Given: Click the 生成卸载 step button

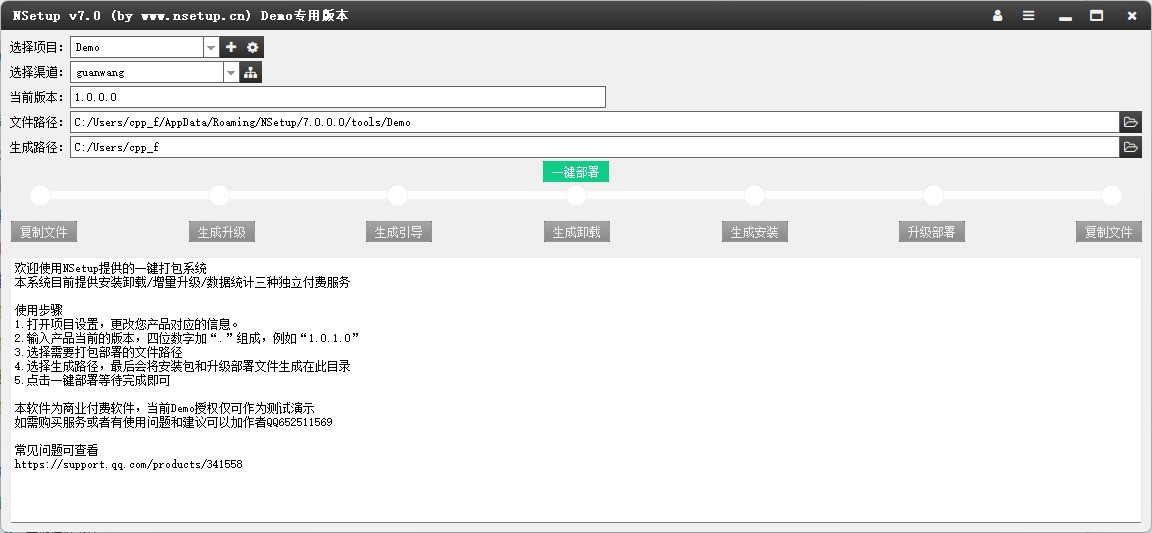Looking at the screenshot, I should pyautogui.click(x=577, y=232).
